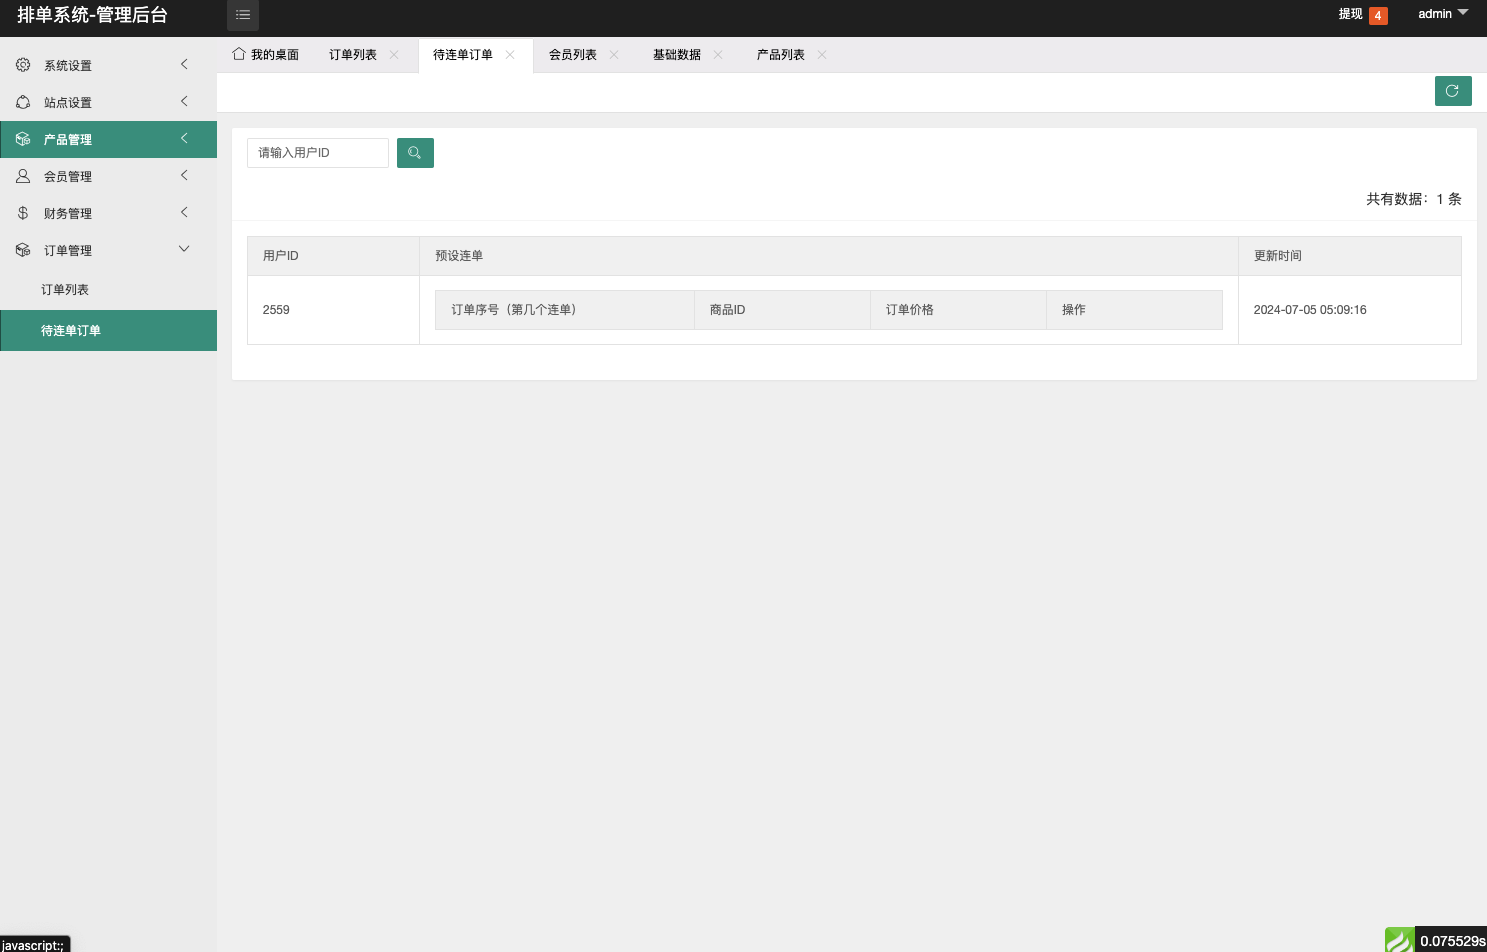Click the 2024-07-05 05:09:16 timestamp
Screen dimensions: 1487x952
coord(1310,310)
